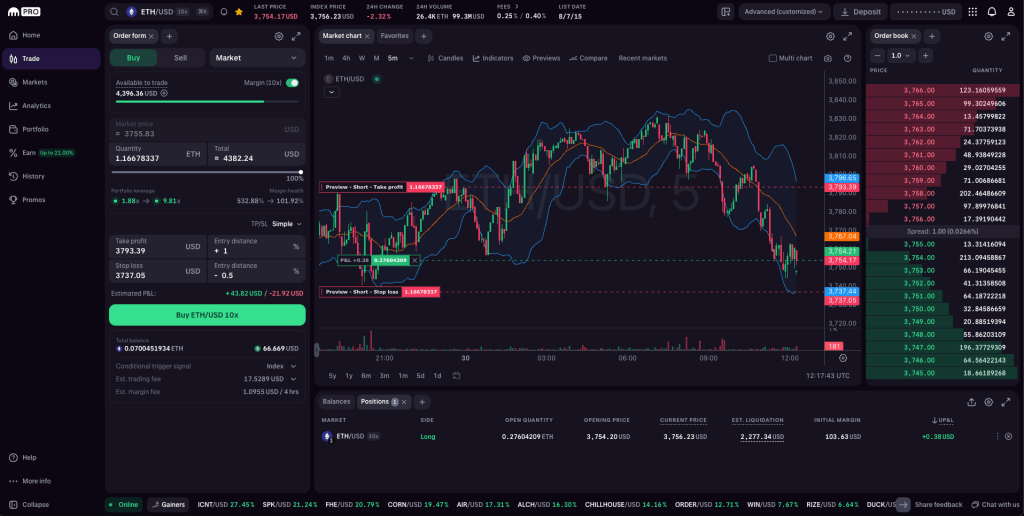Viewport: 1024px width, 516px height.
Task: Toggle the Margin (10x) switch
Action: pyautogui.click(x=293, y=83)
